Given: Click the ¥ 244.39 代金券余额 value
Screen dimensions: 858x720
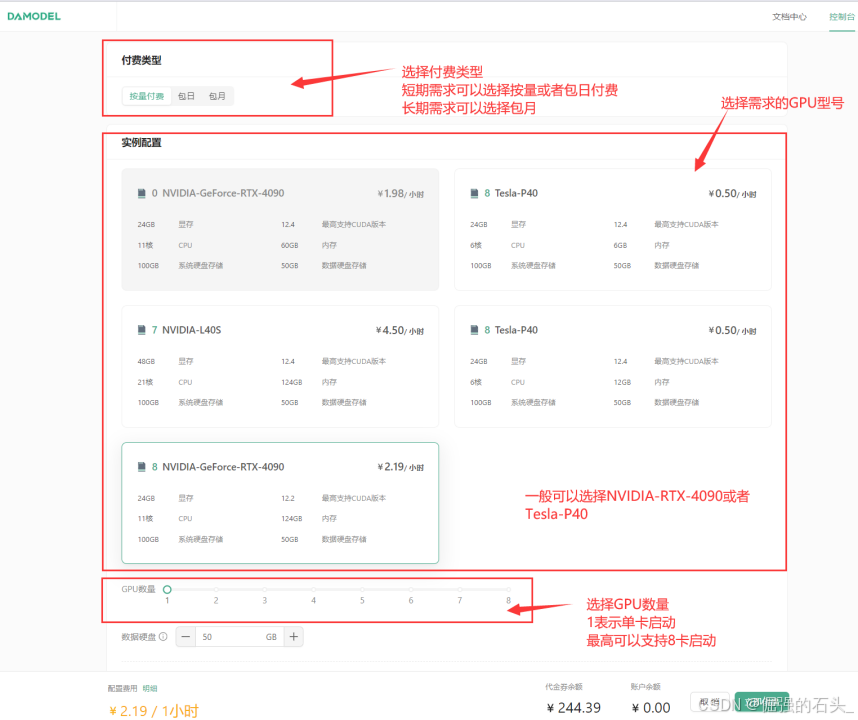Looking at the screenshot, I should [573, 707].
